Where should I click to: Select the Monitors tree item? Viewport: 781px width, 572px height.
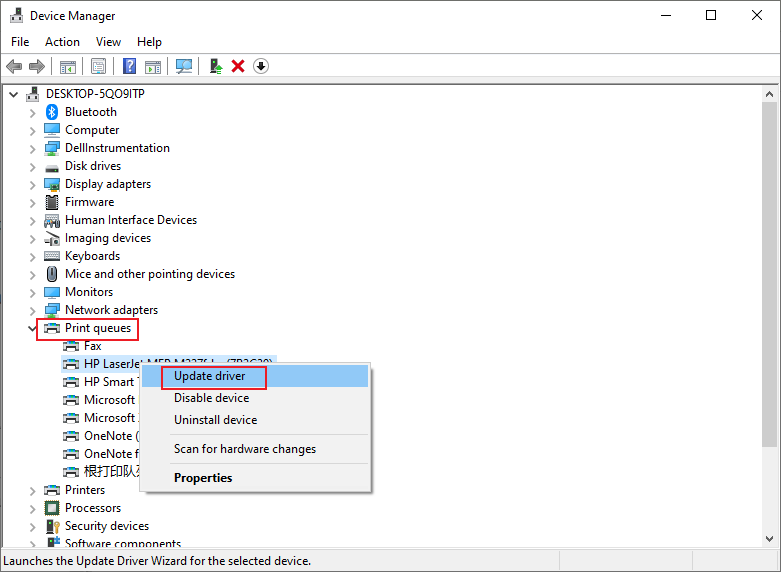click(x=89, y=292)
